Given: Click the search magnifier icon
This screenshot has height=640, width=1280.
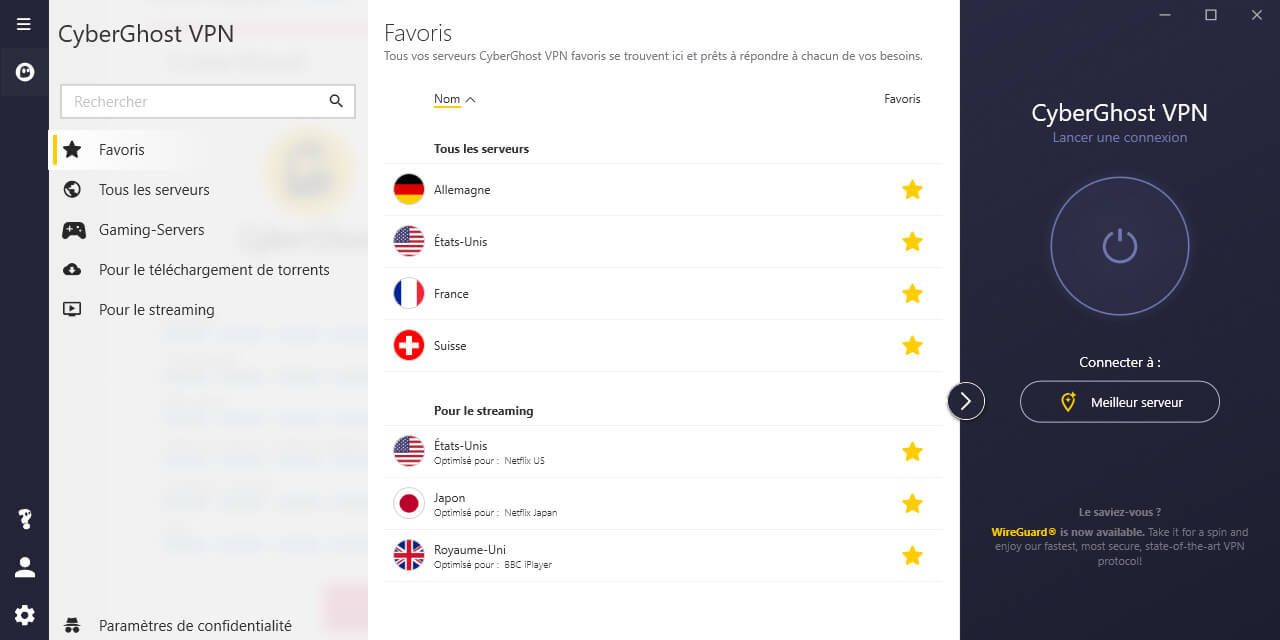Looking at the screenshot, I should [336, 101].
